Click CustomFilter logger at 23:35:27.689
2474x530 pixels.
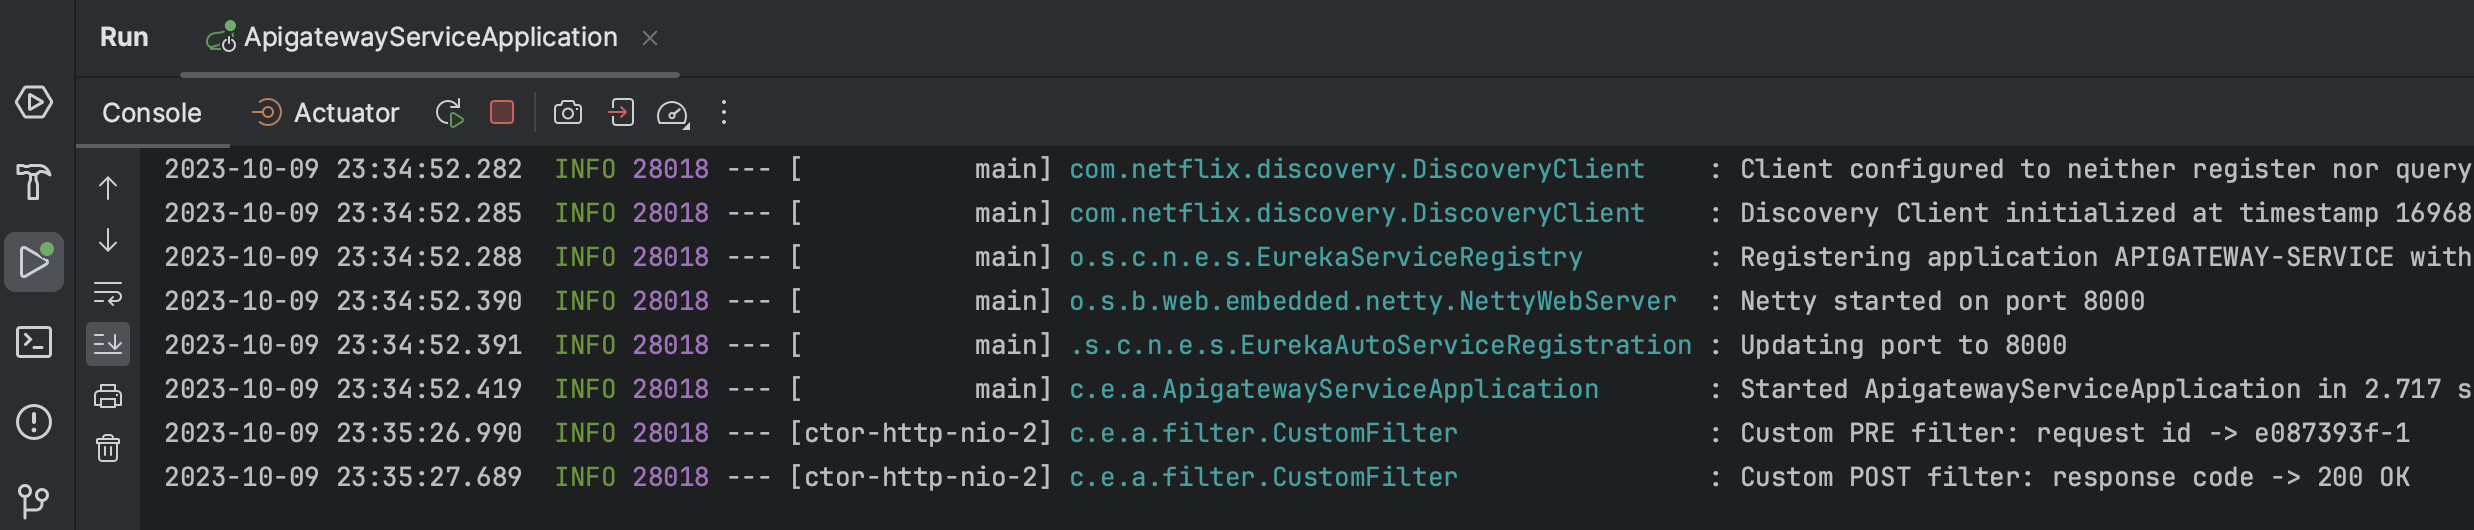1264,477
